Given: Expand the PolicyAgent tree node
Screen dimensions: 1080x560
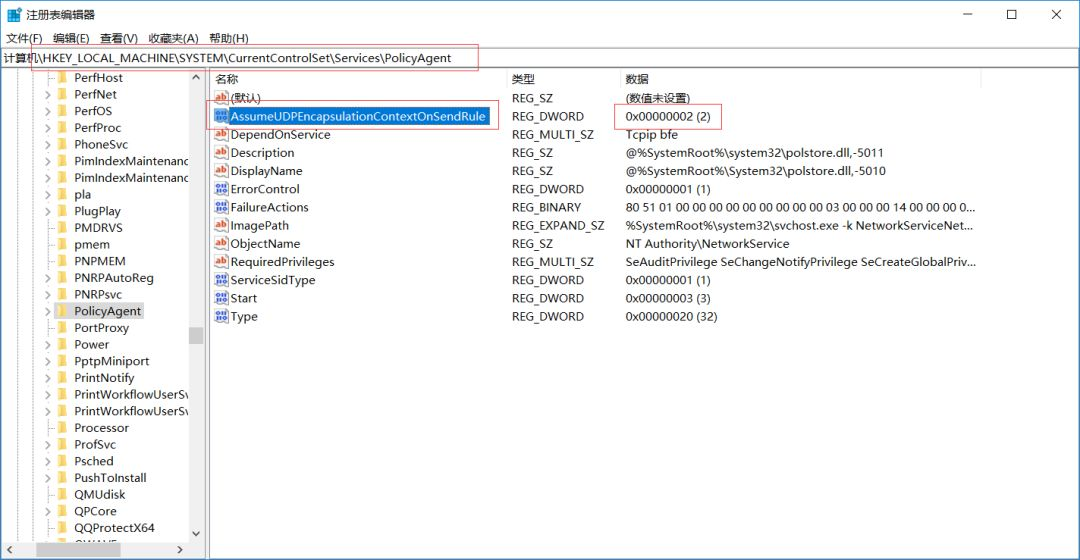Looking at the screenshot, I should tap(47, 311).
